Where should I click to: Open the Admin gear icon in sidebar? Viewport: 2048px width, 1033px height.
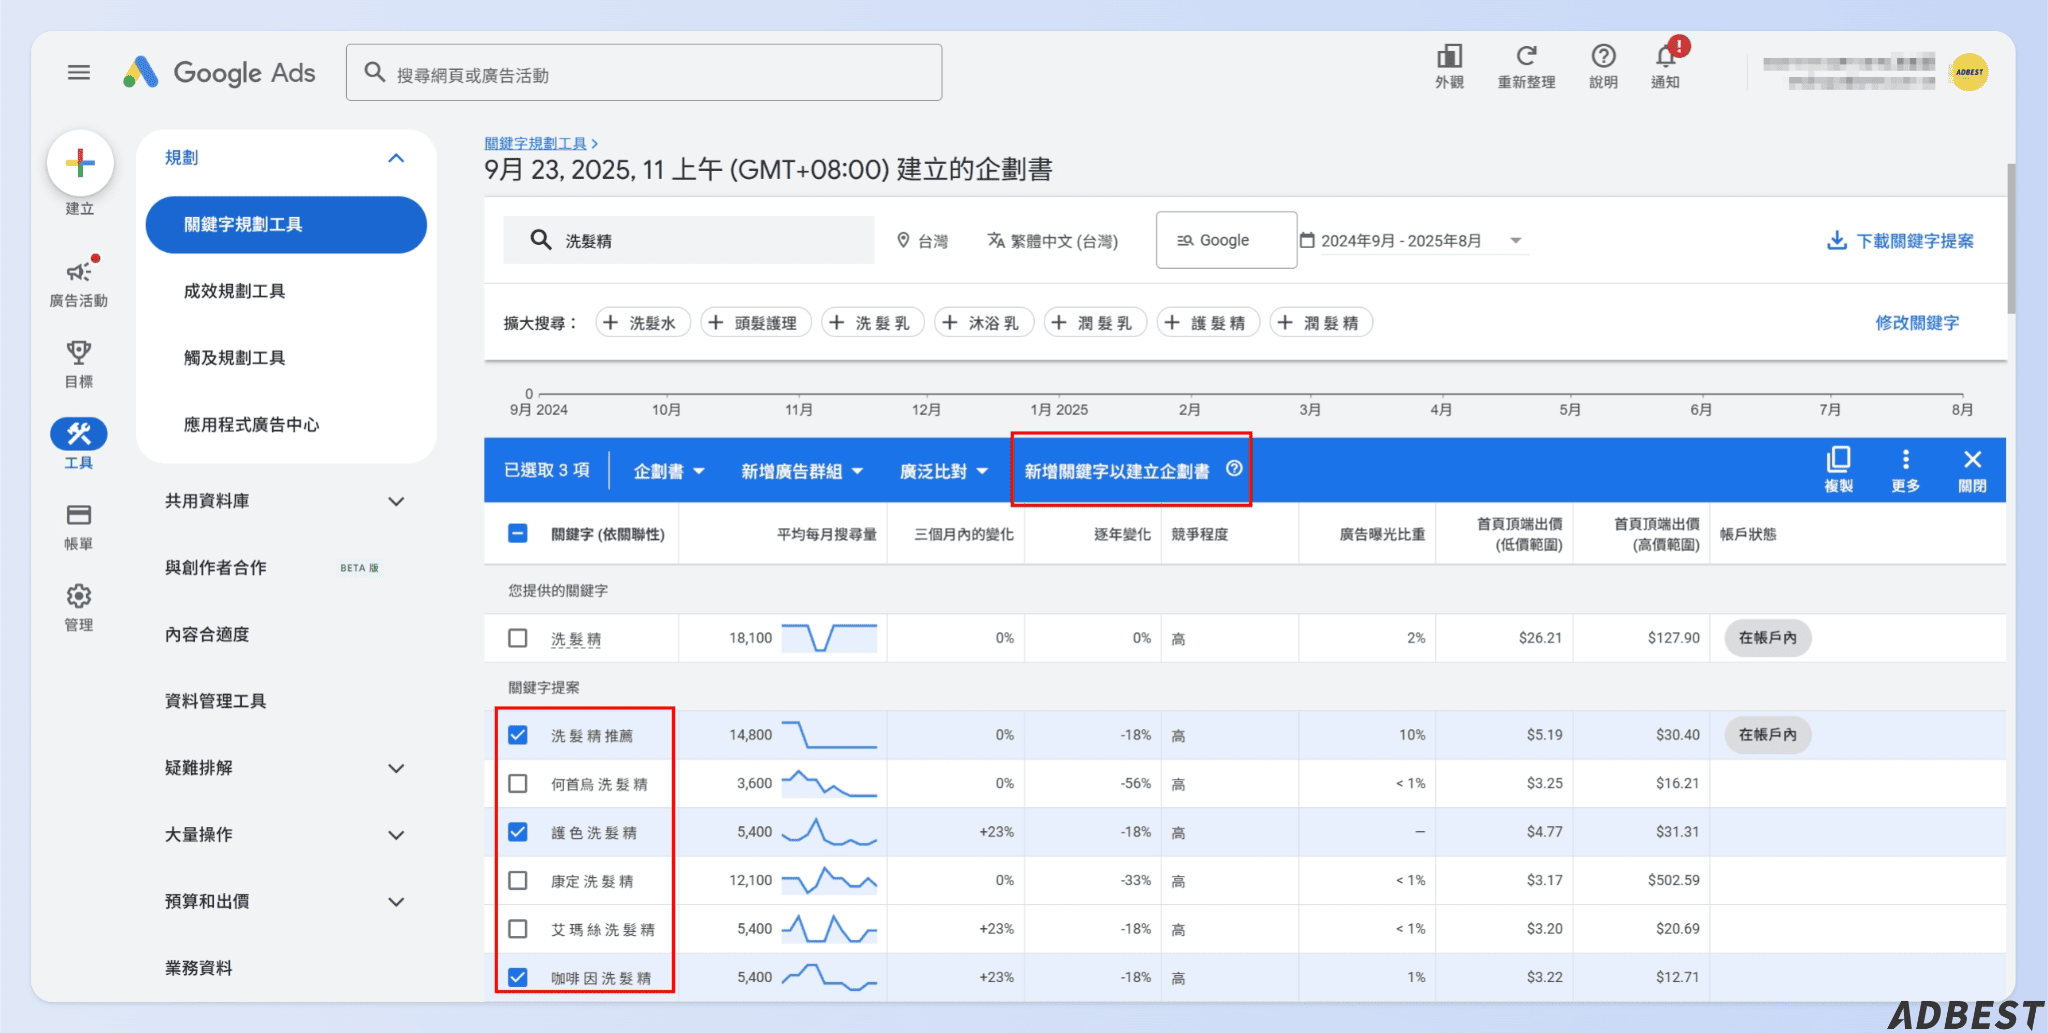pyautogui.click(x=79, y=597)
